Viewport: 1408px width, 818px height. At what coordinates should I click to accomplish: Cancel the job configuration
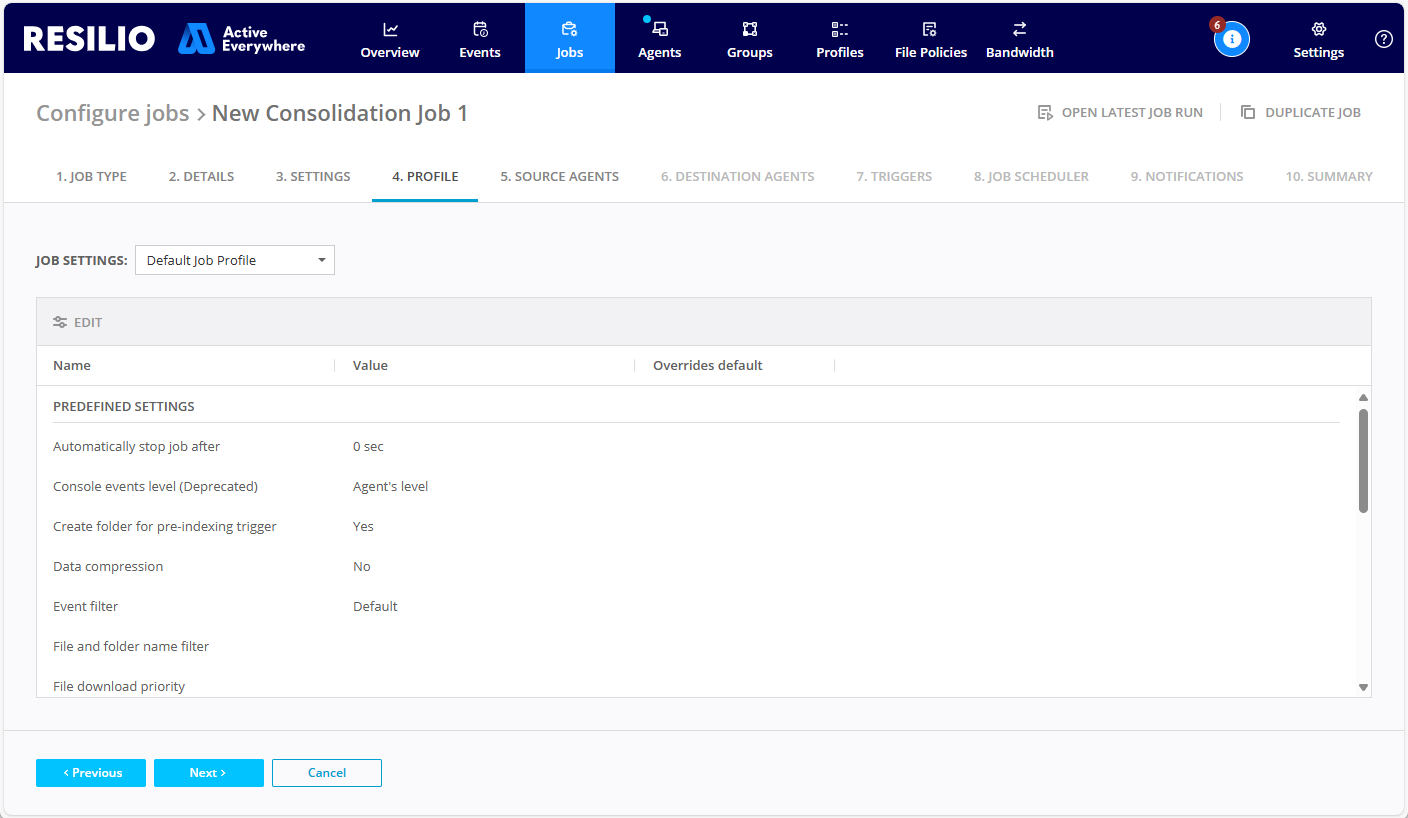click(x=326, y=772)
